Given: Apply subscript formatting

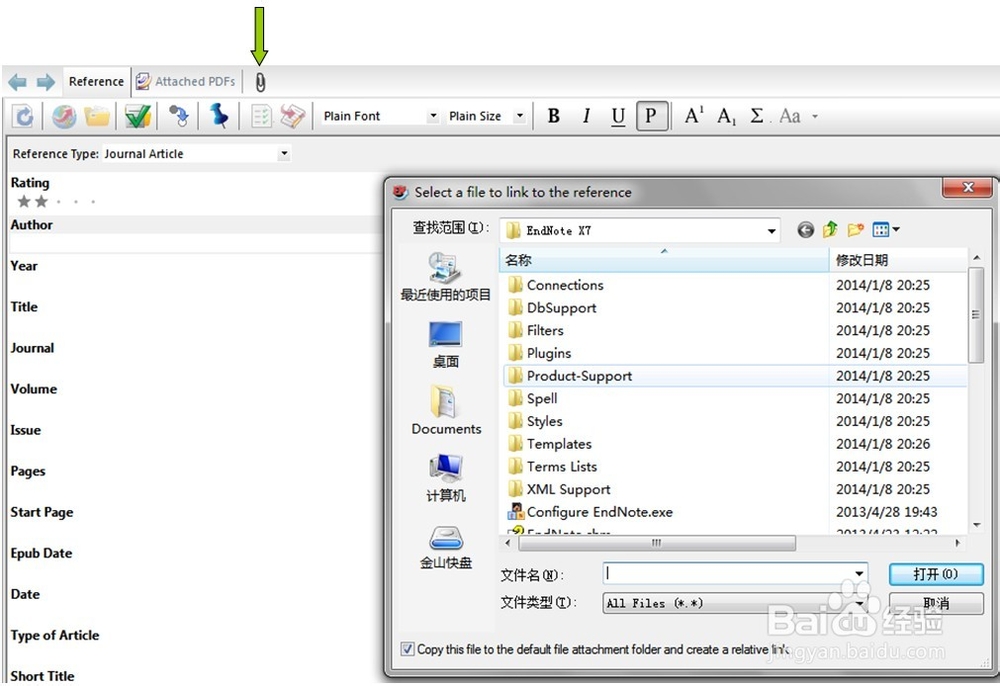Looking at the screenshot, I should coord(726,116).
